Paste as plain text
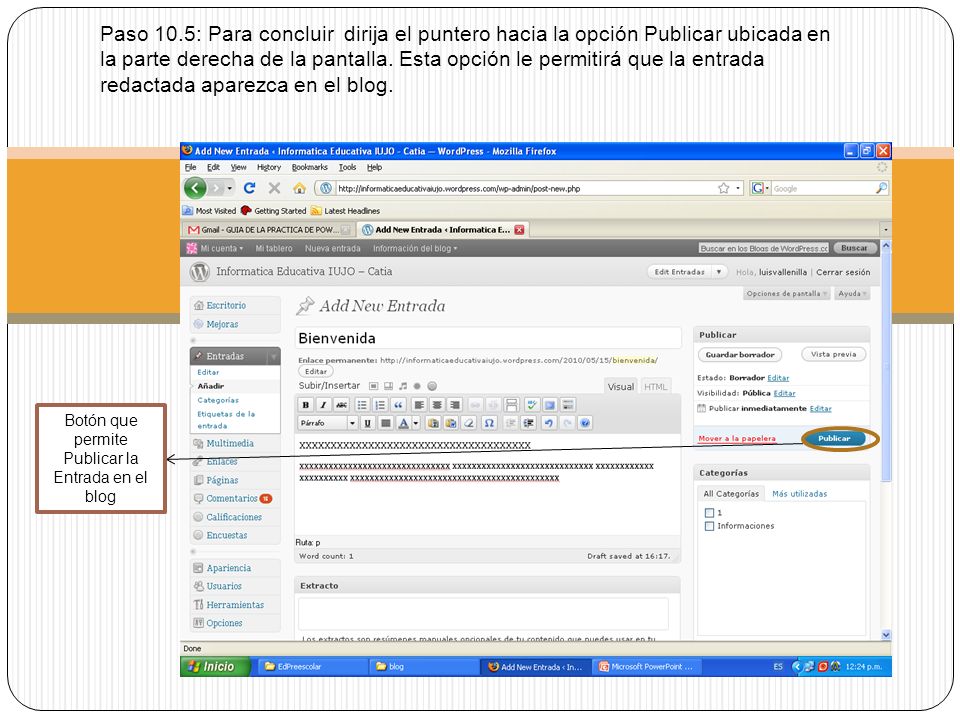Image resolution: width=960 pixels, height=720 pixels. (433, 423)
